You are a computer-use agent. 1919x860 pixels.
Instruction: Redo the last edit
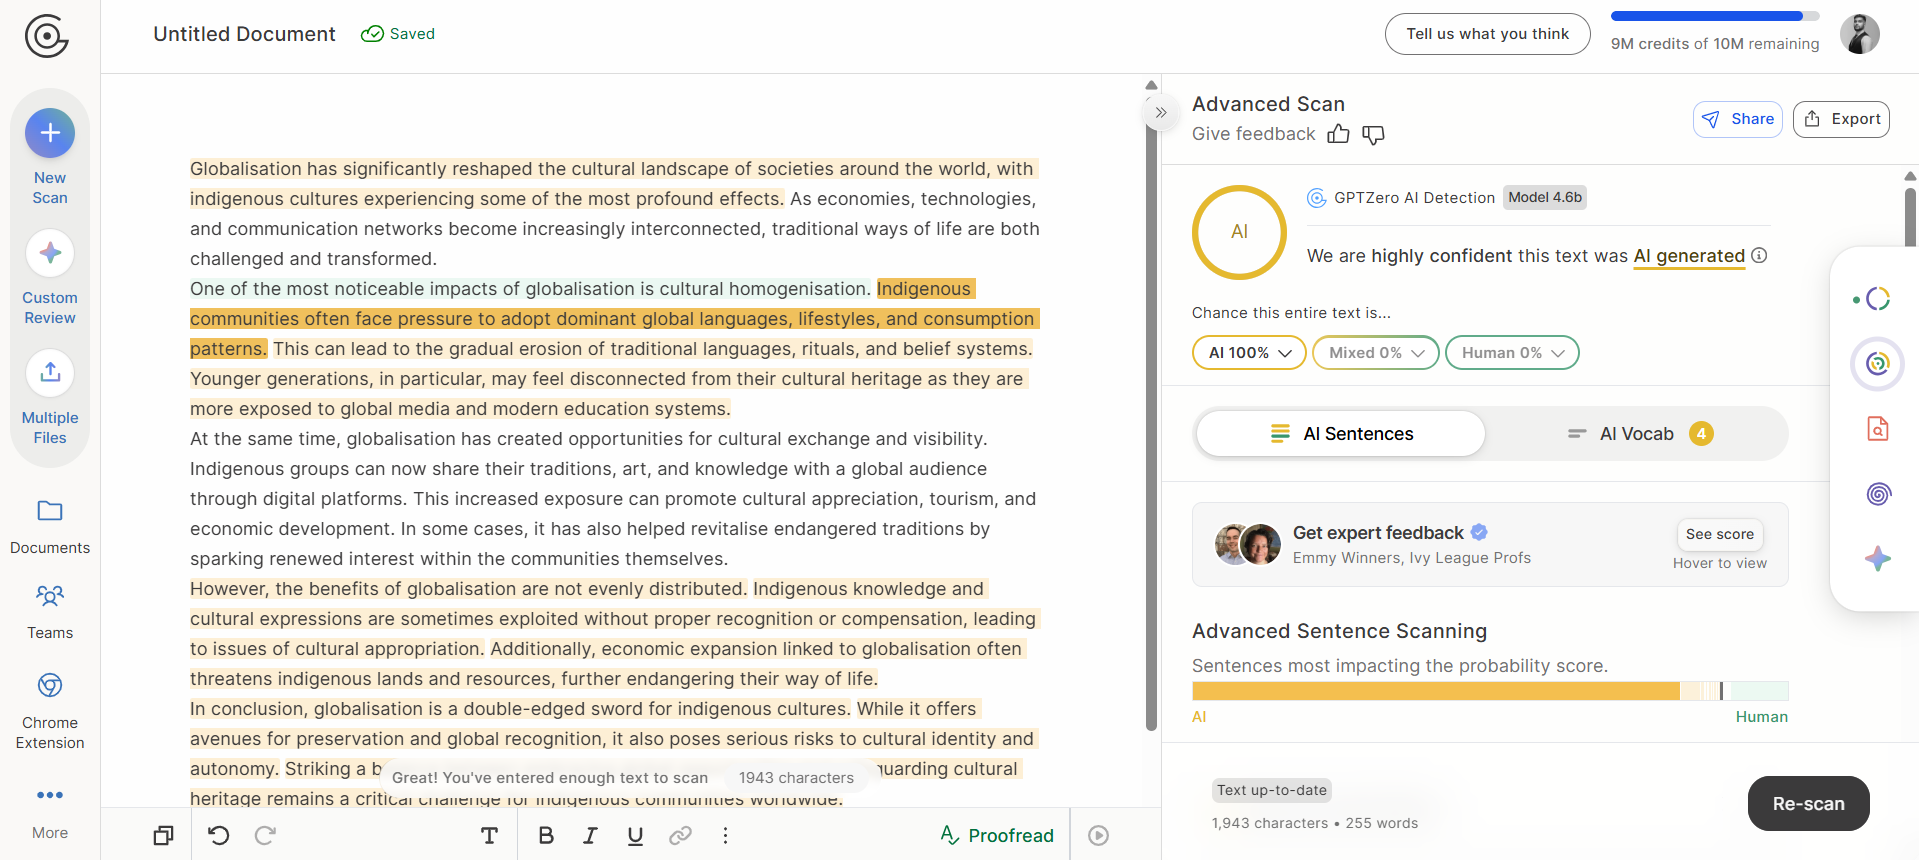coord(265,835)
